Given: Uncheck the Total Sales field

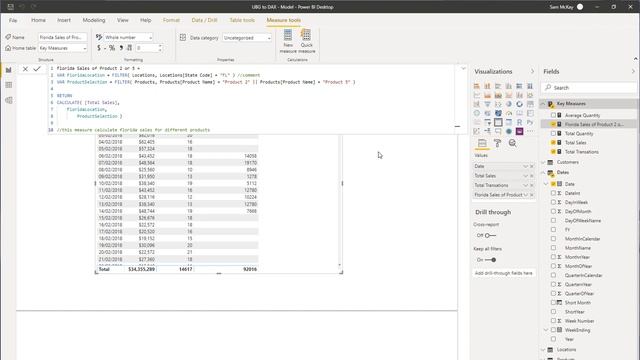Looking at the screenshot, I should (x=553, y=142).
